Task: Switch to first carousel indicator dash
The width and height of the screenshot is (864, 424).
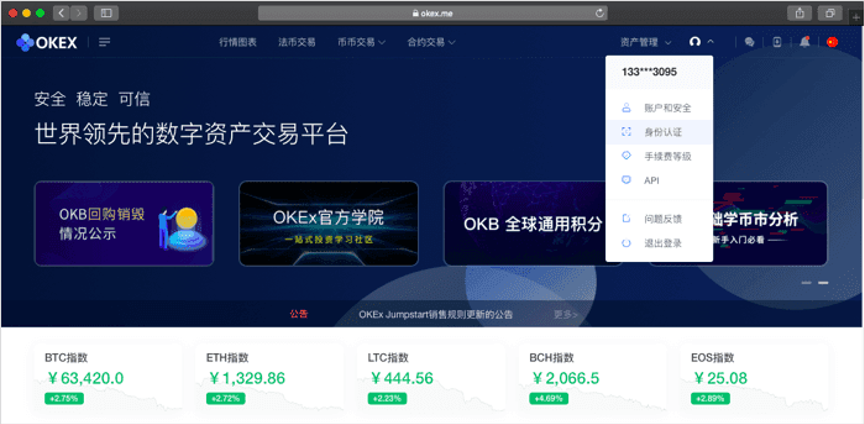Action: 806,283
